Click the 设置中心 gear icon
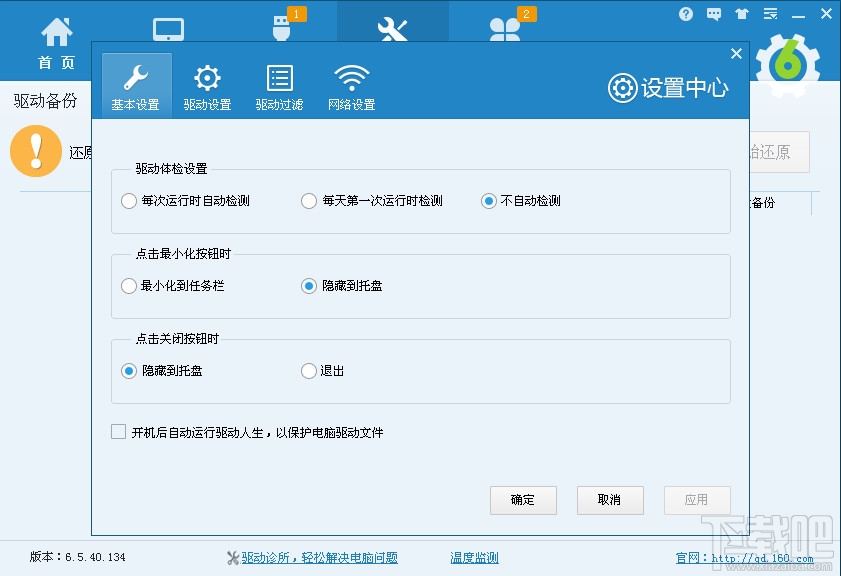 (x=622, y=88)
